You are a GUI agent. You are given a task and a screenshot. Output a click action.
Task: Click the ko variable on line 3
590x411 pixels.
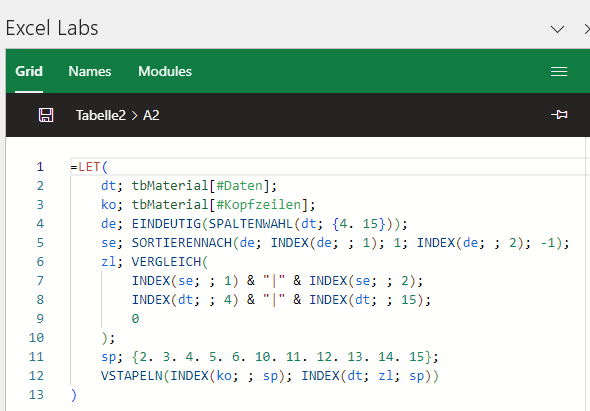108,205
